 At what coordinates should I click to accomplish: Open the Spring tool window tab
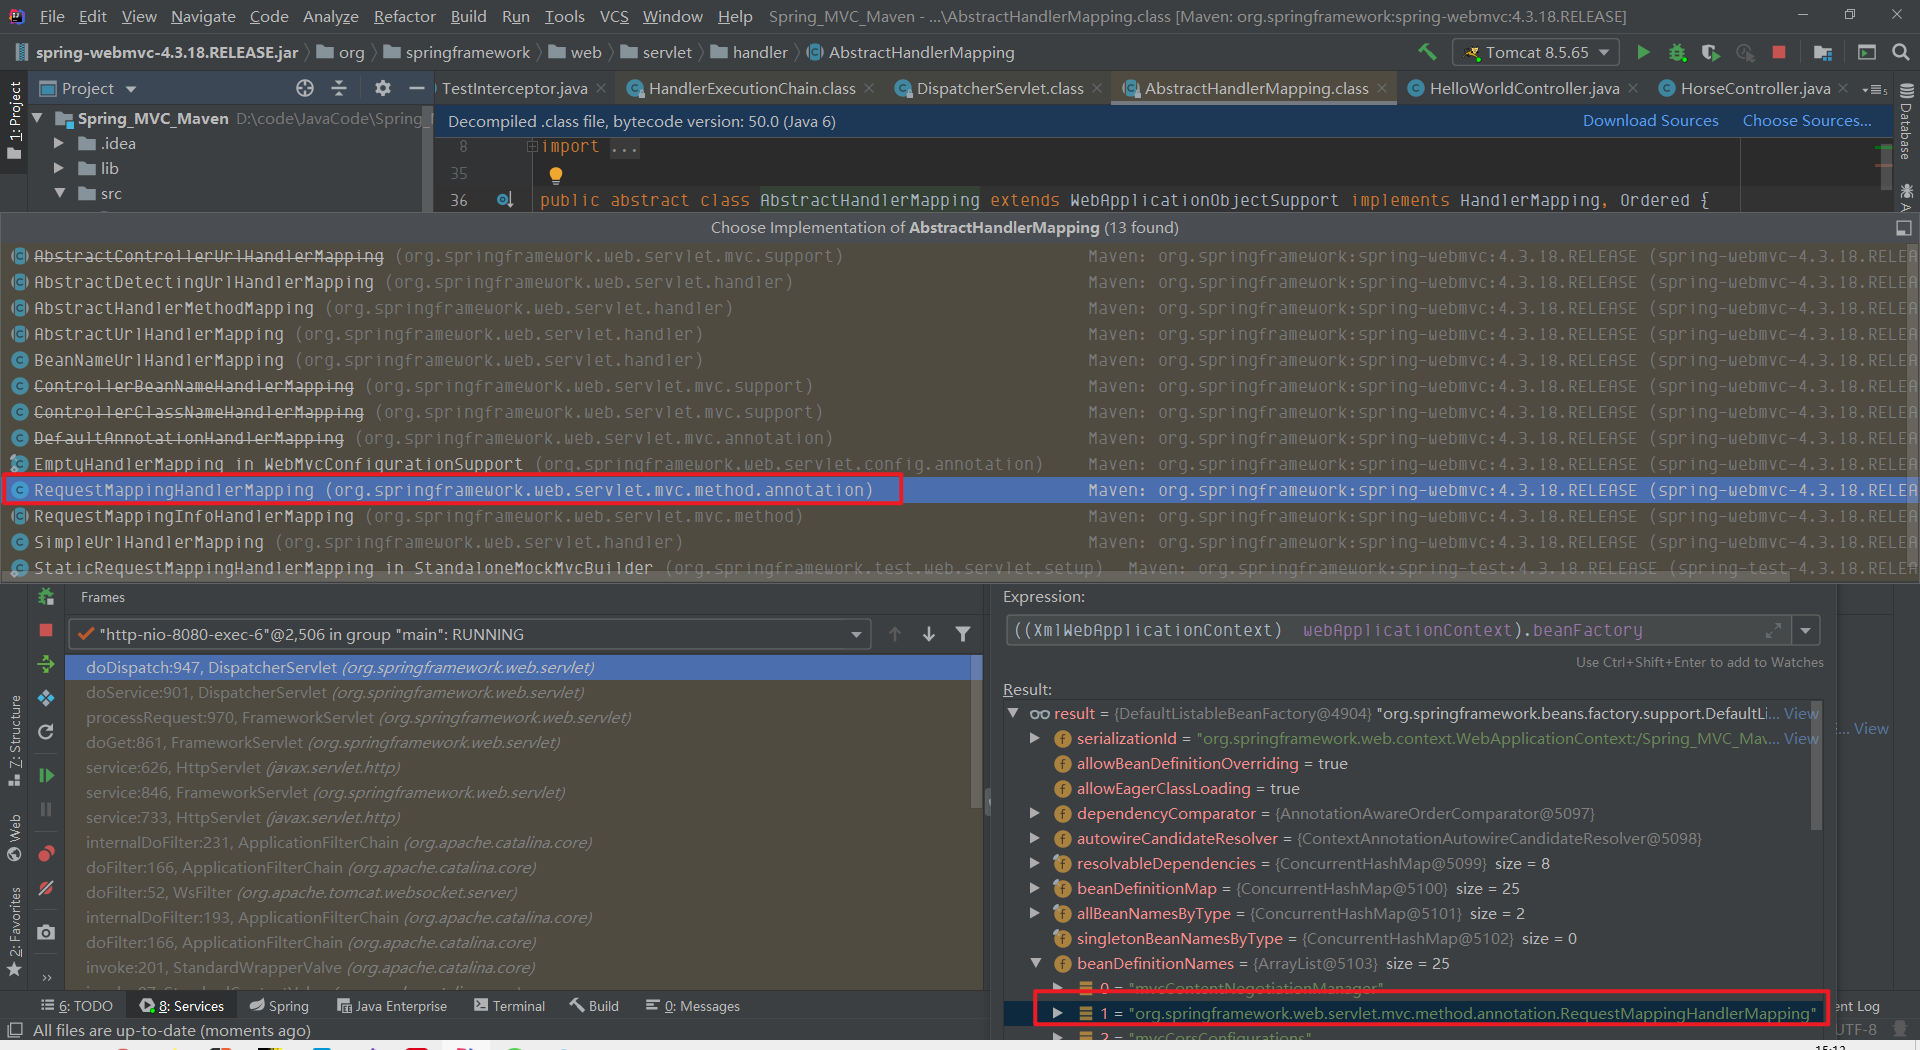[x=279, y=1006]
